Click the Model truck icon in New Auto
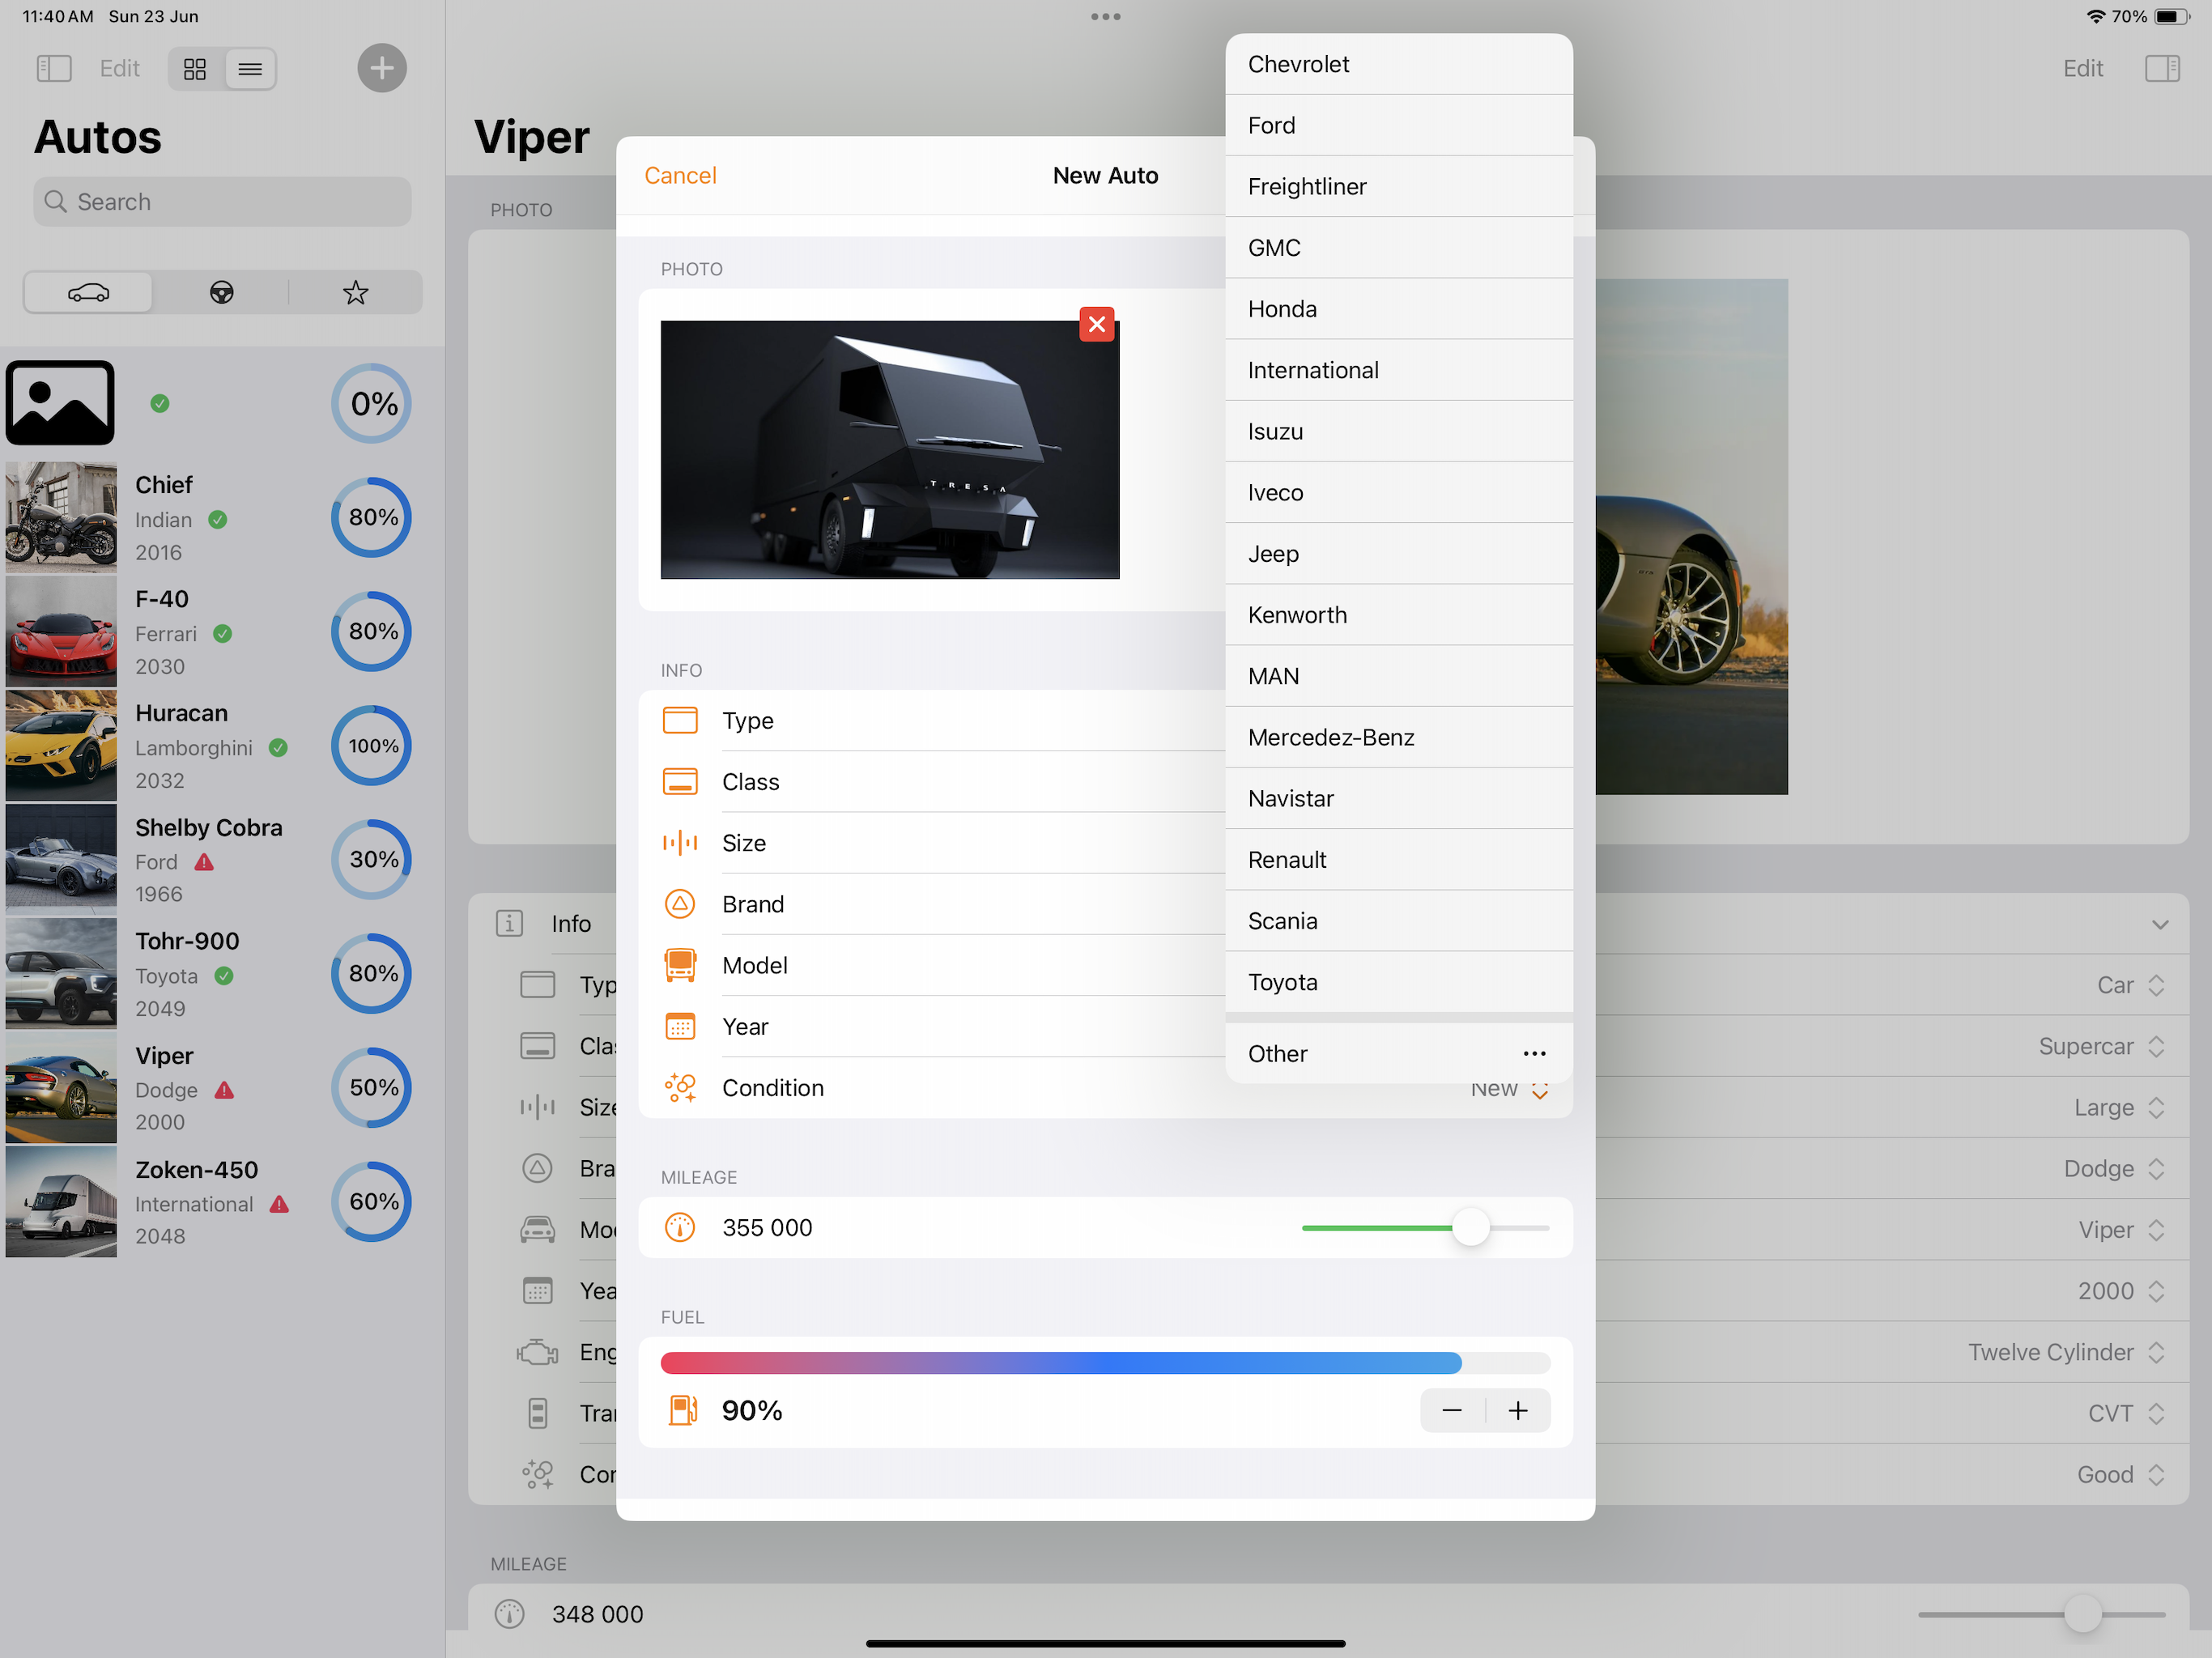Image resolution: width=2212 pixels, height=1658 pixels. pos(680,965)
